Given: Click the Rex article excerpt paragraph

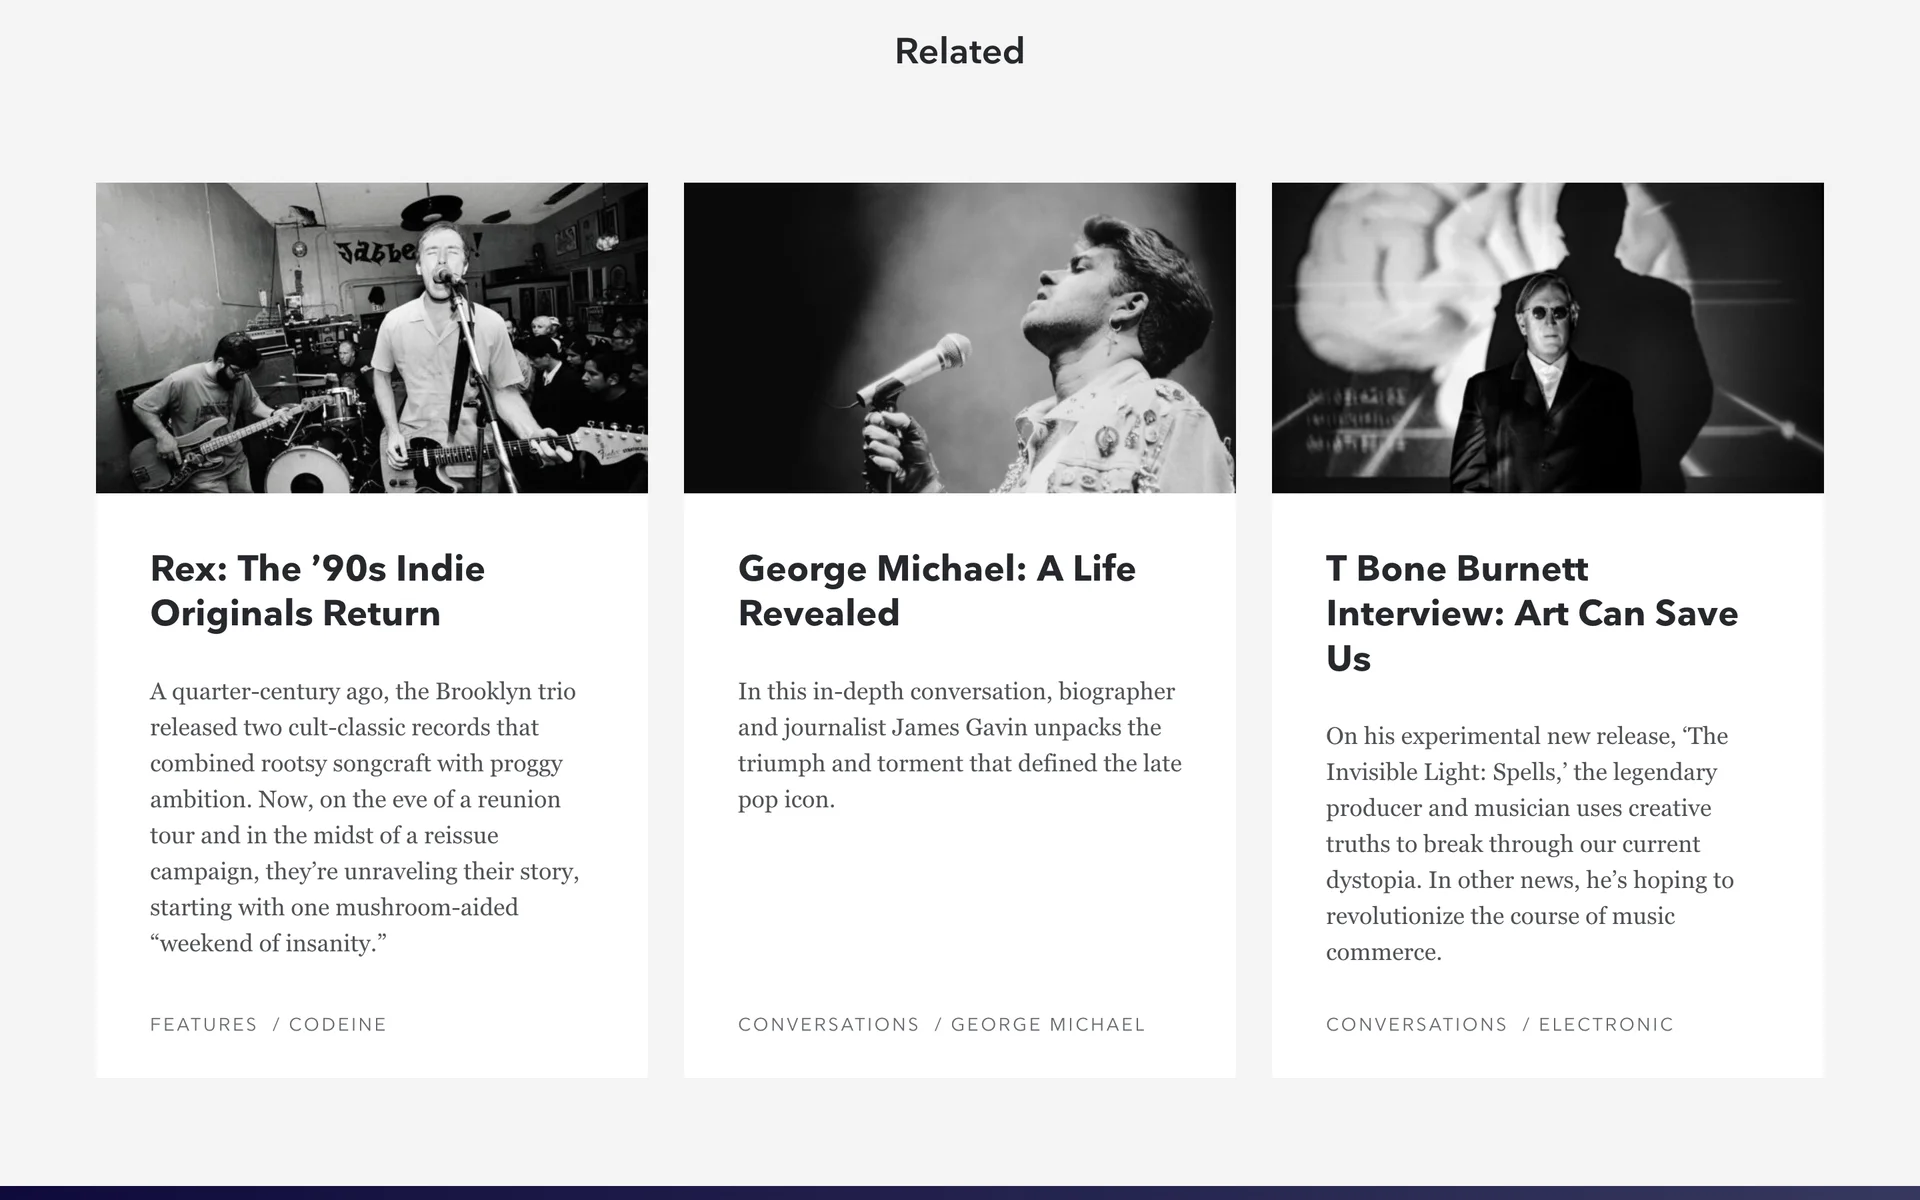Looking at the screenshot, I should 364,817.
